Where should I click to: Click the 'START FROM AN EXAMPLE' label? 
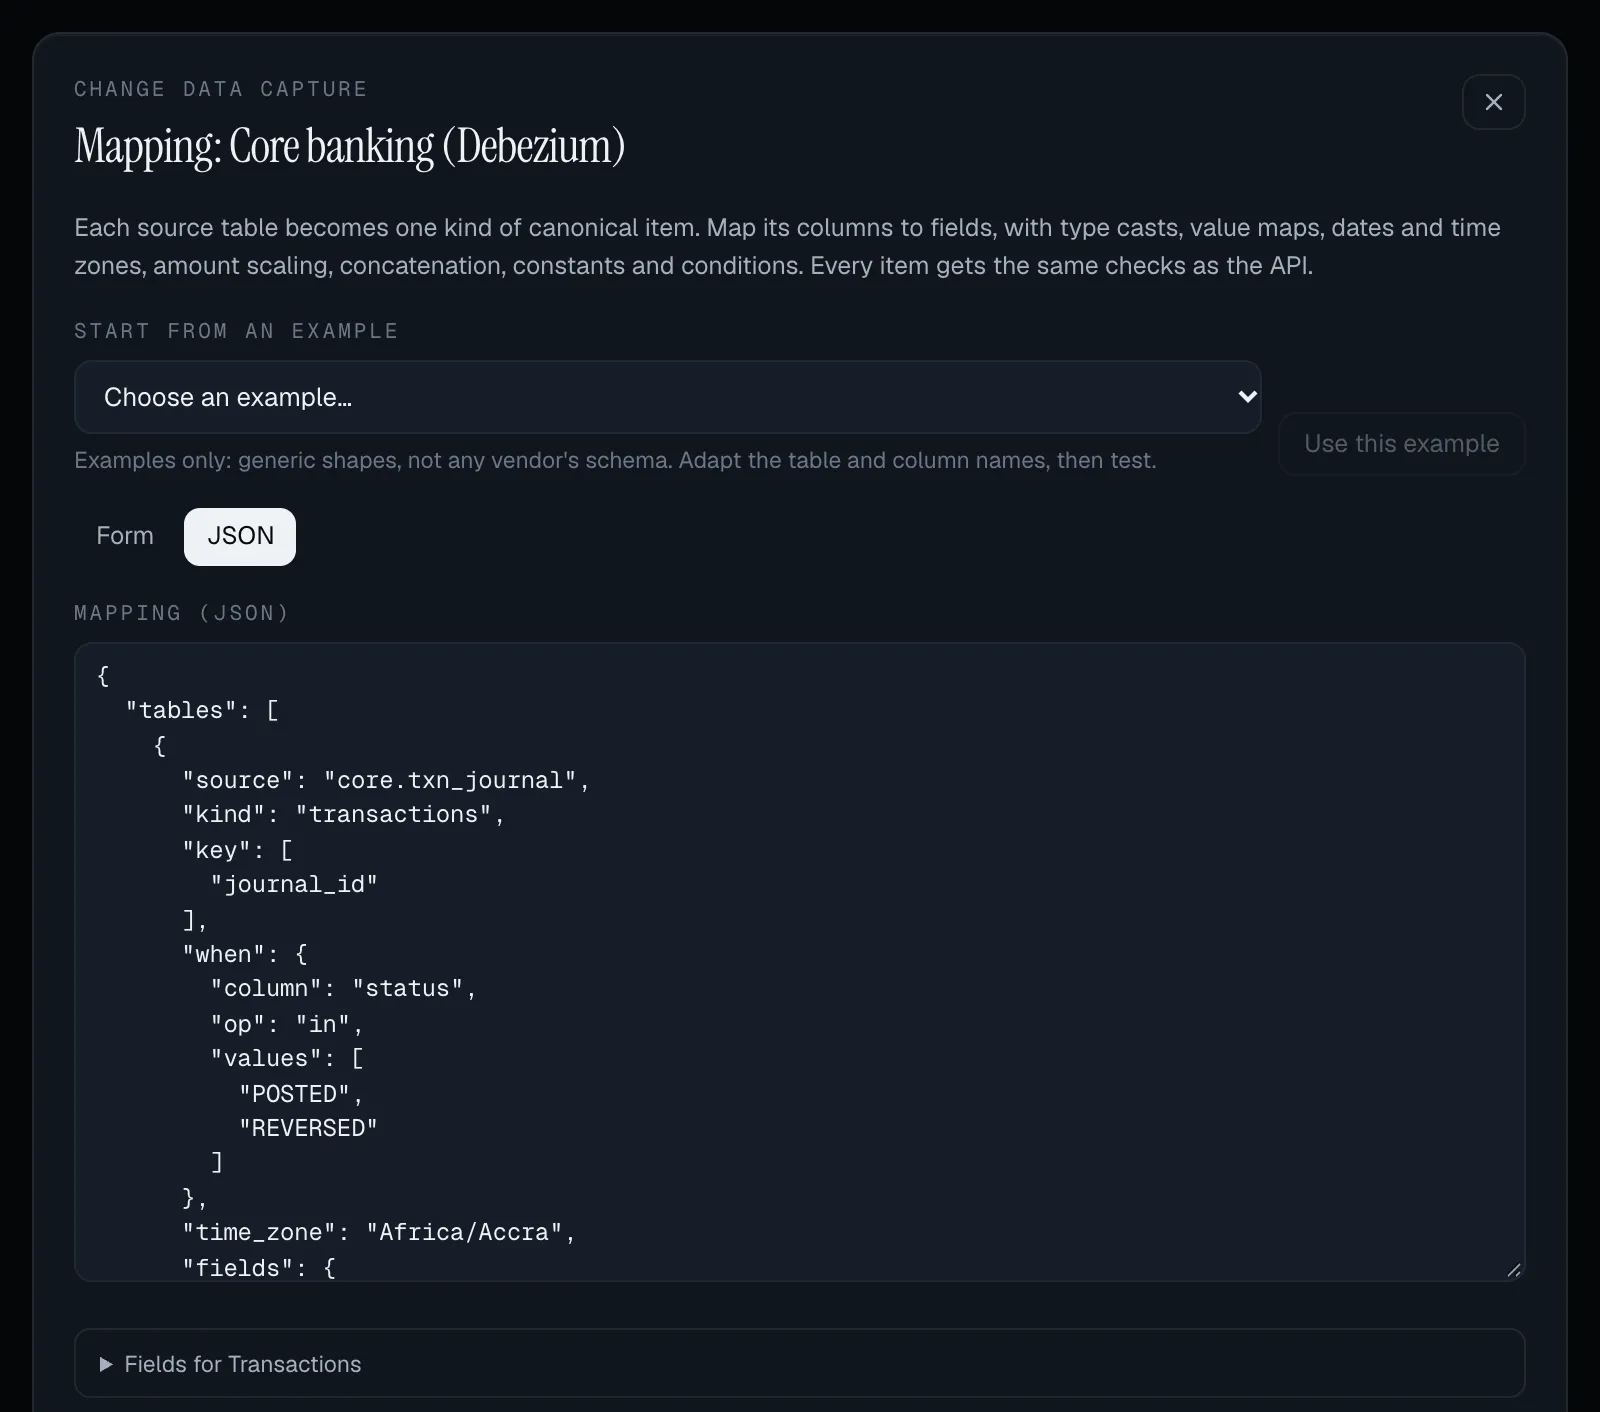coord(237,331)
